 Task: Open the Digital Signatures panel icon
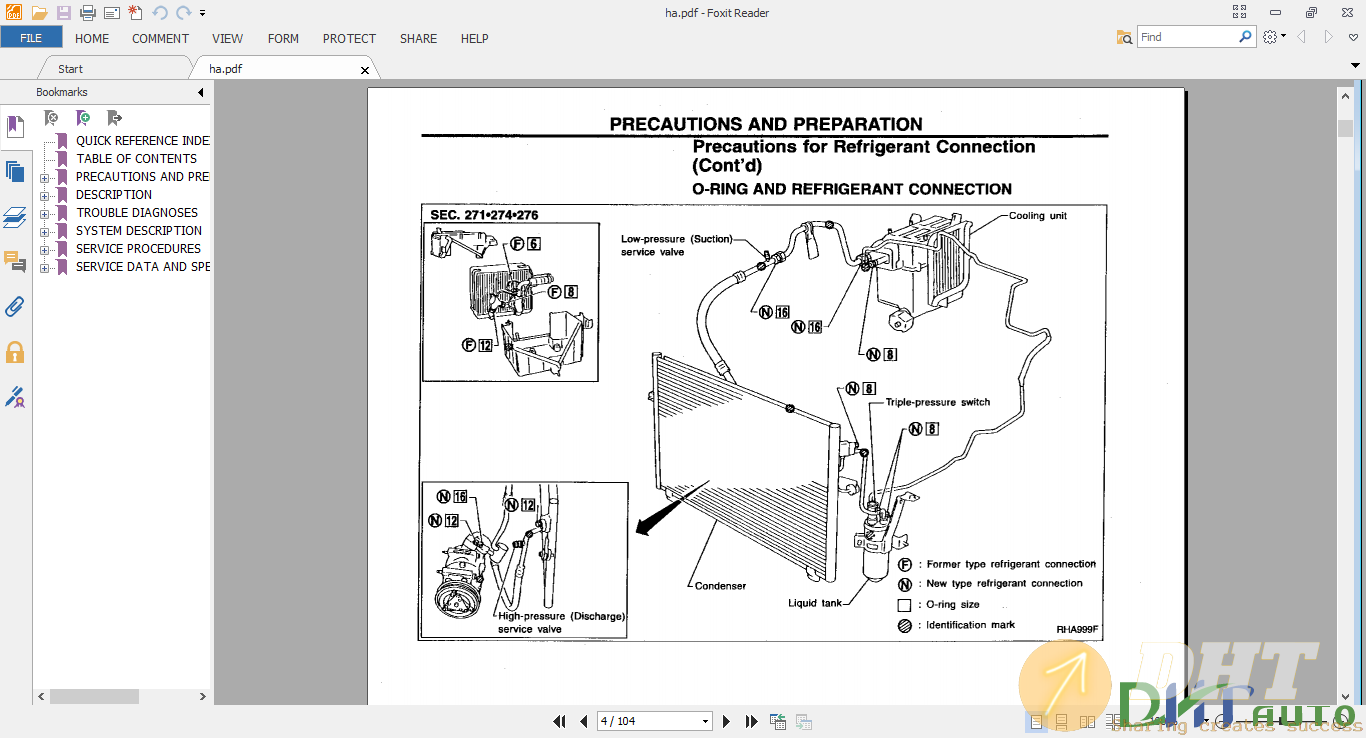coord(15,397)
